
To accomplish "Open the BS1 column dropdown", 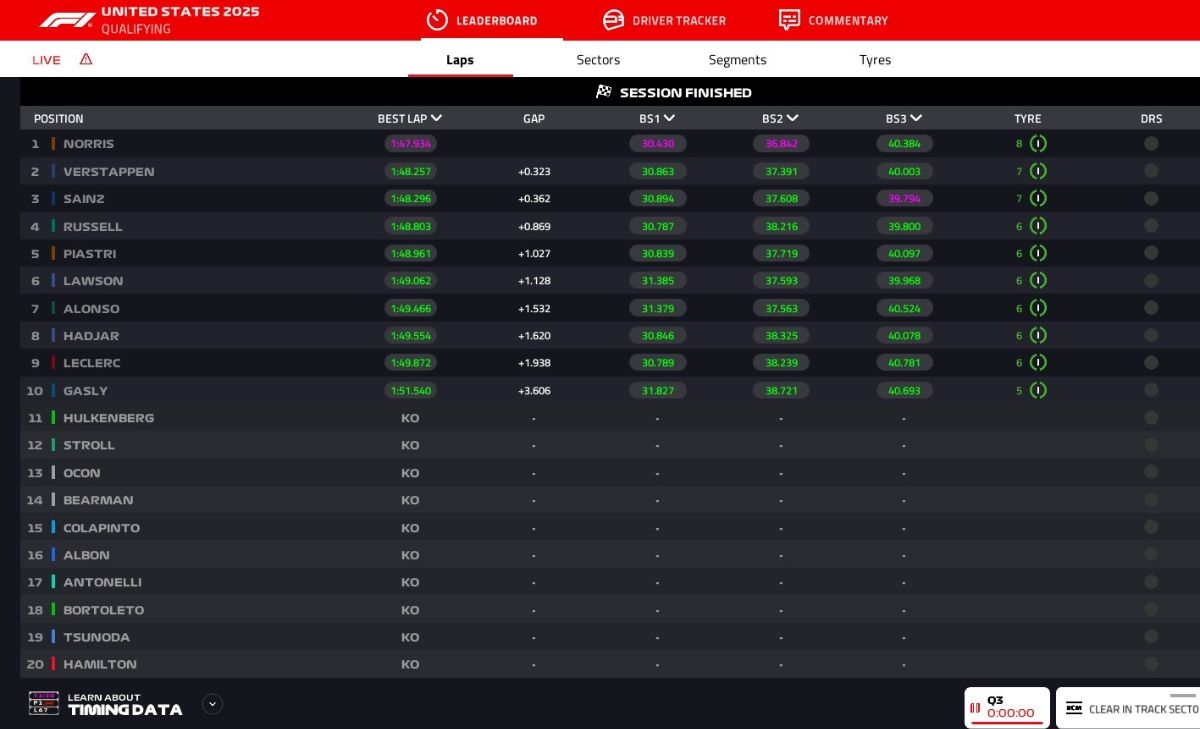I will point(669,118).
